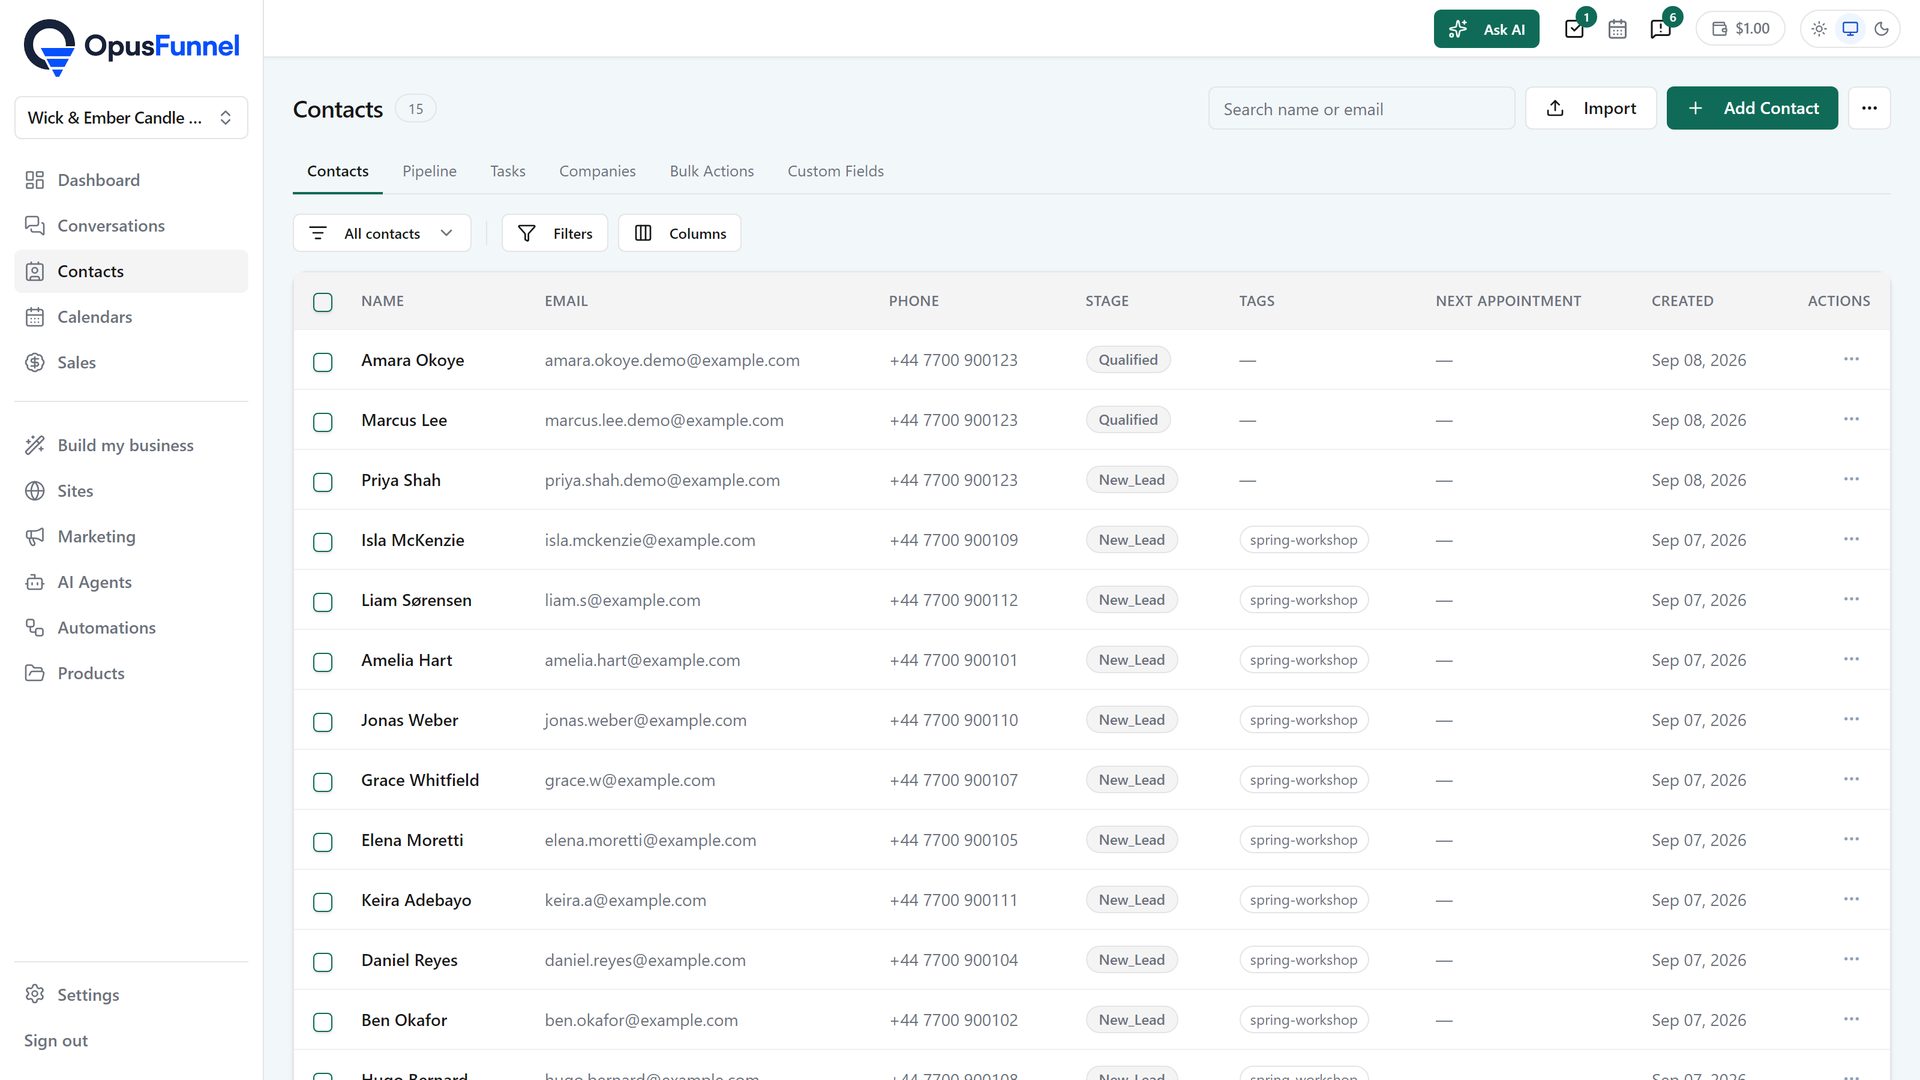
Task: Open more options menu beside Add Contact
Action: coord(1869,108)
